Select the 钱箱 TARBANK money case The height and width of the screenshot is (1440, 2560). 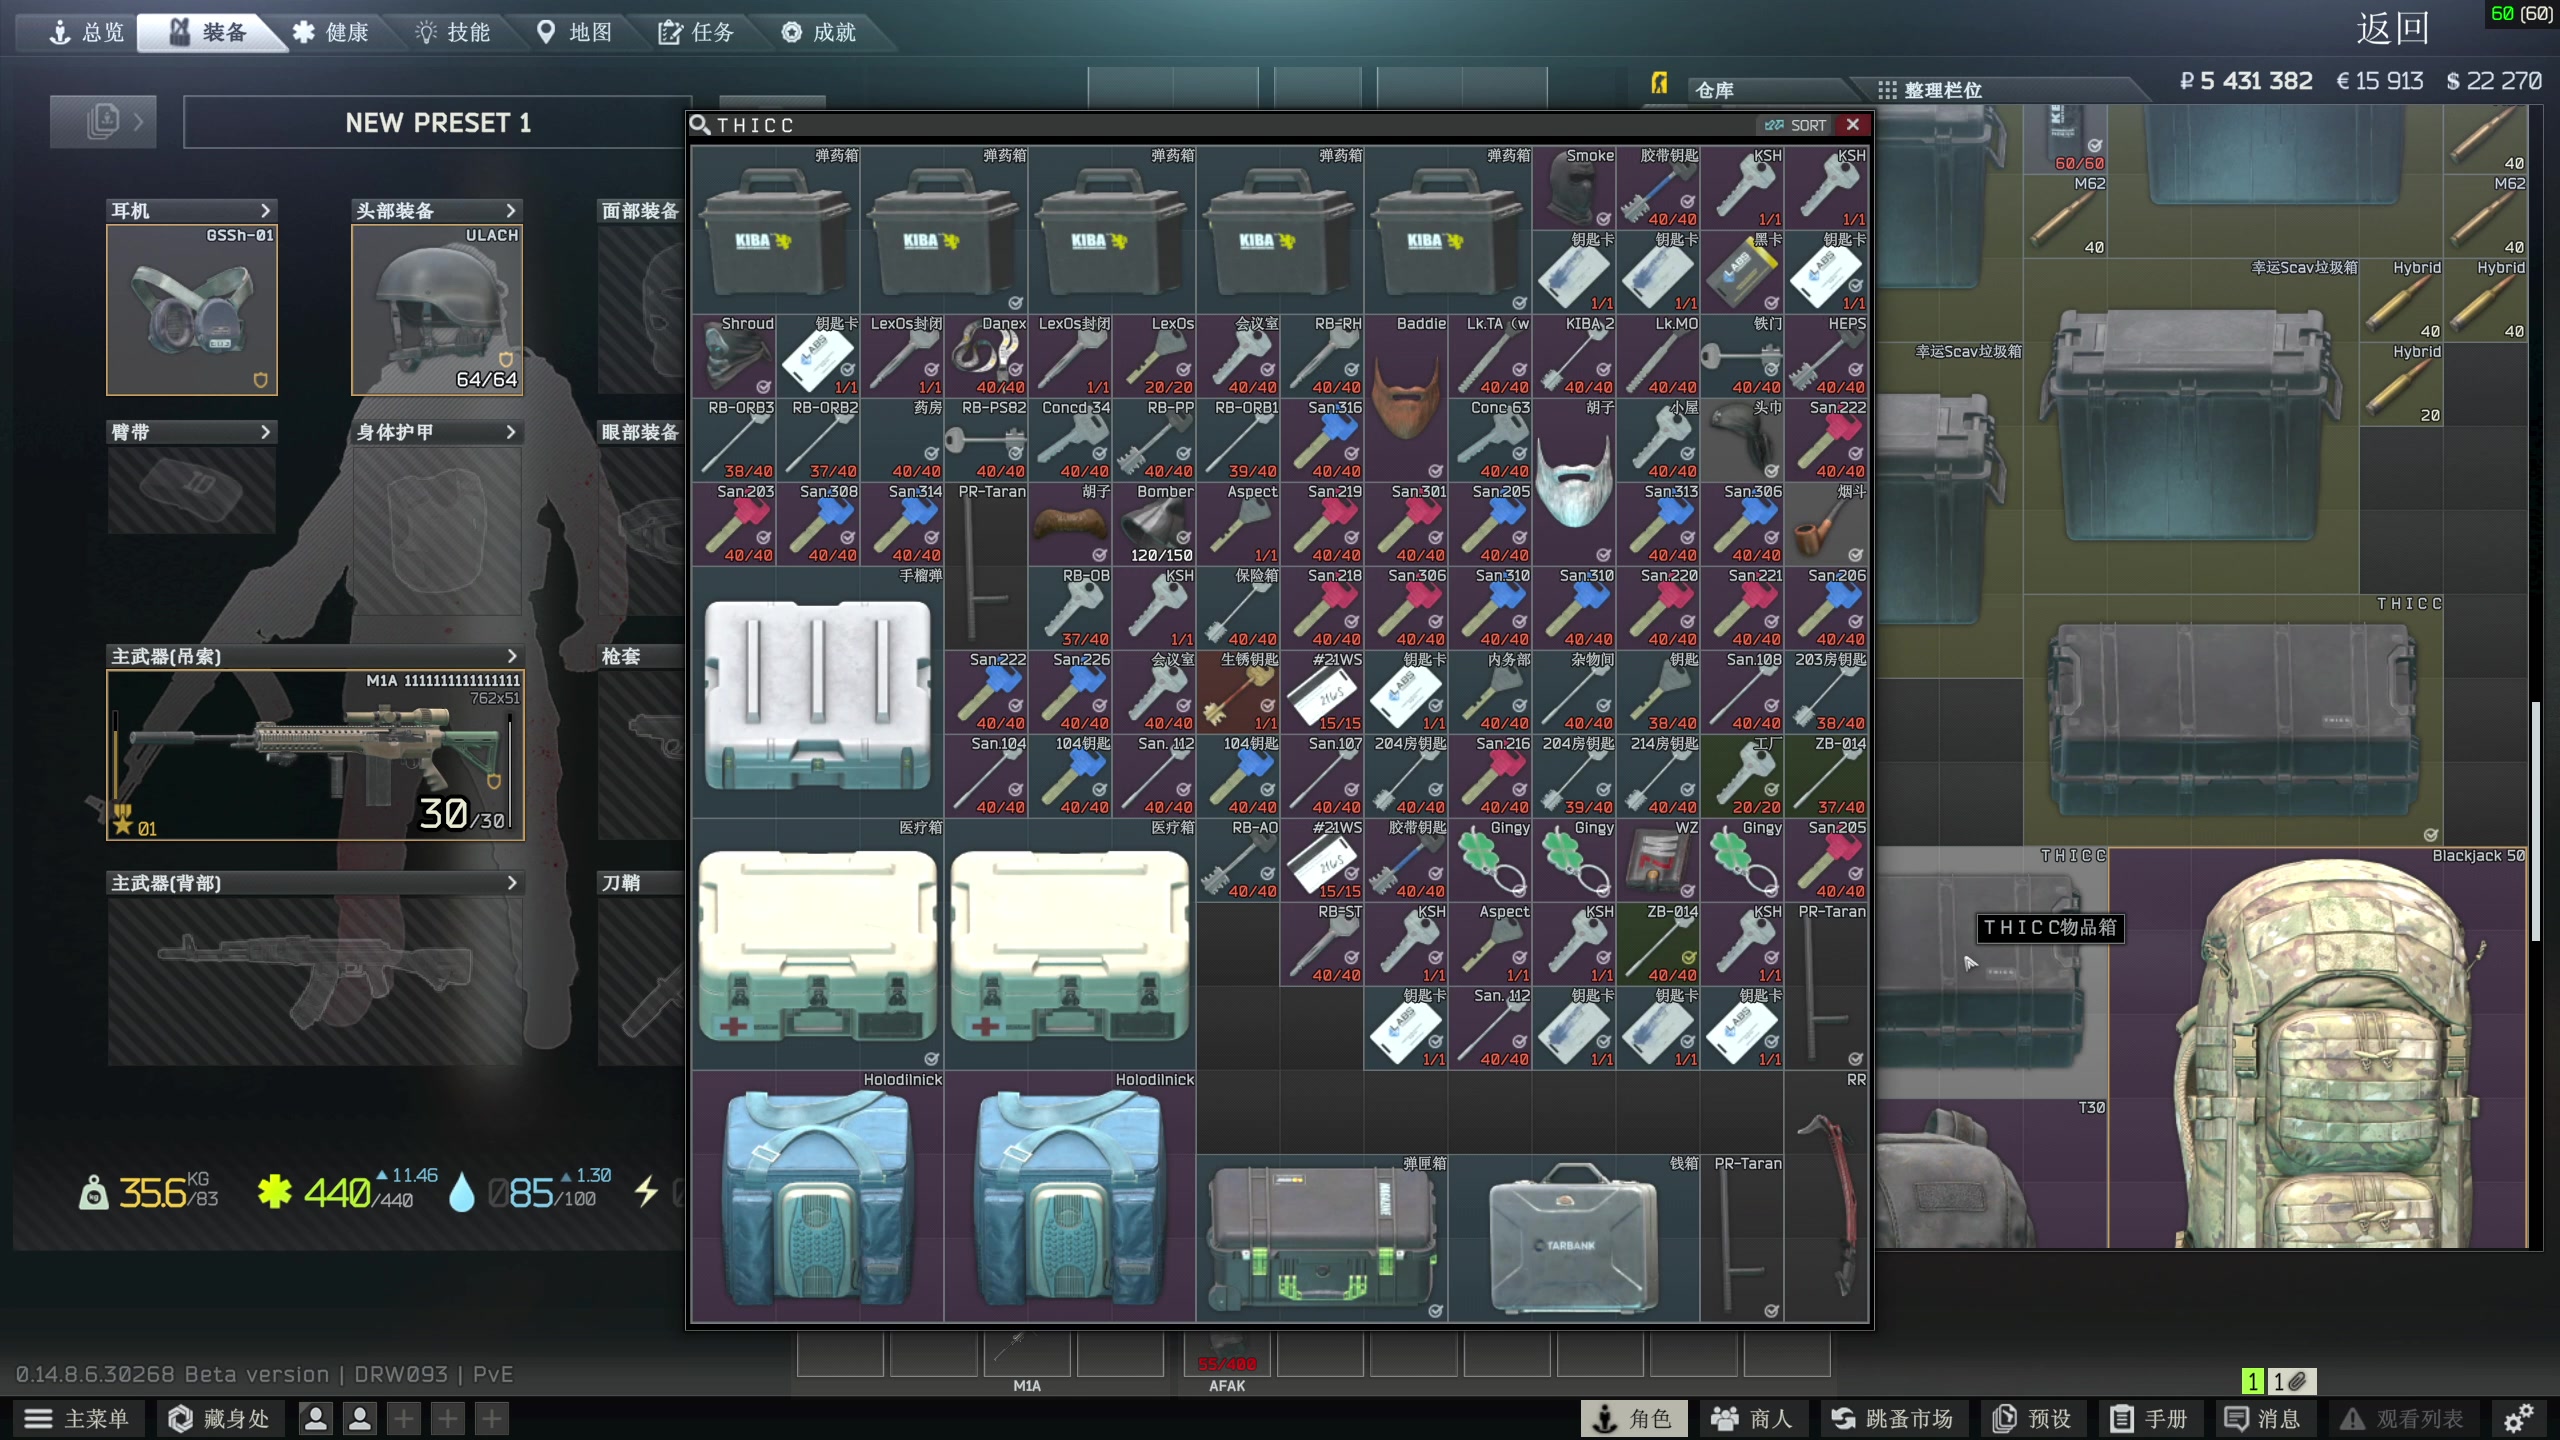coord(1574,1238)
